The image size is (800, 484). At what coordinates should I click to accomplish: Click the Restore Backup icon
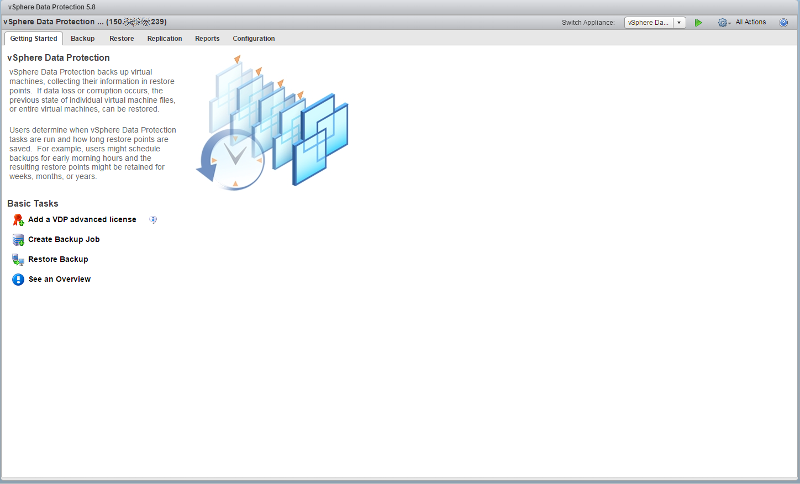tap(18, 260)
